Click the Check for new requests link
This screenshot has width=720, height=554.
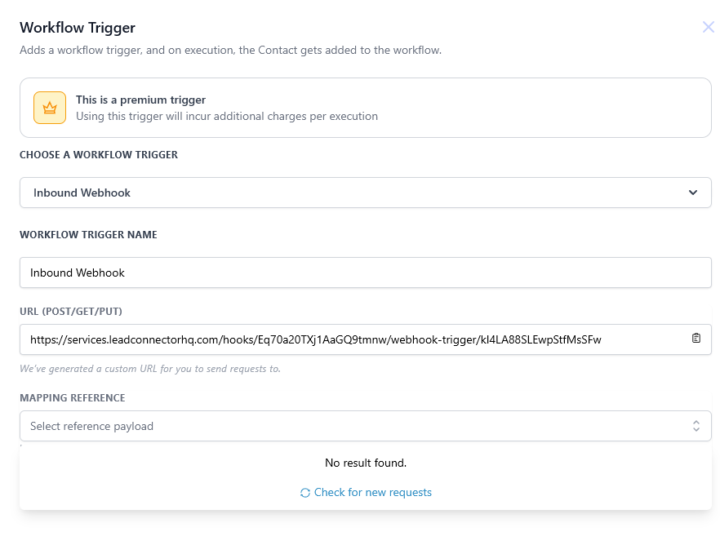372,492
